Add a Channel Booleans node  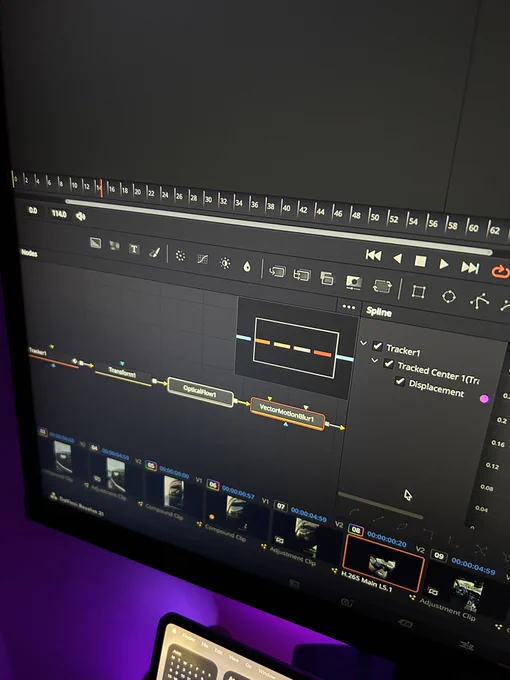tap(302, 275)
